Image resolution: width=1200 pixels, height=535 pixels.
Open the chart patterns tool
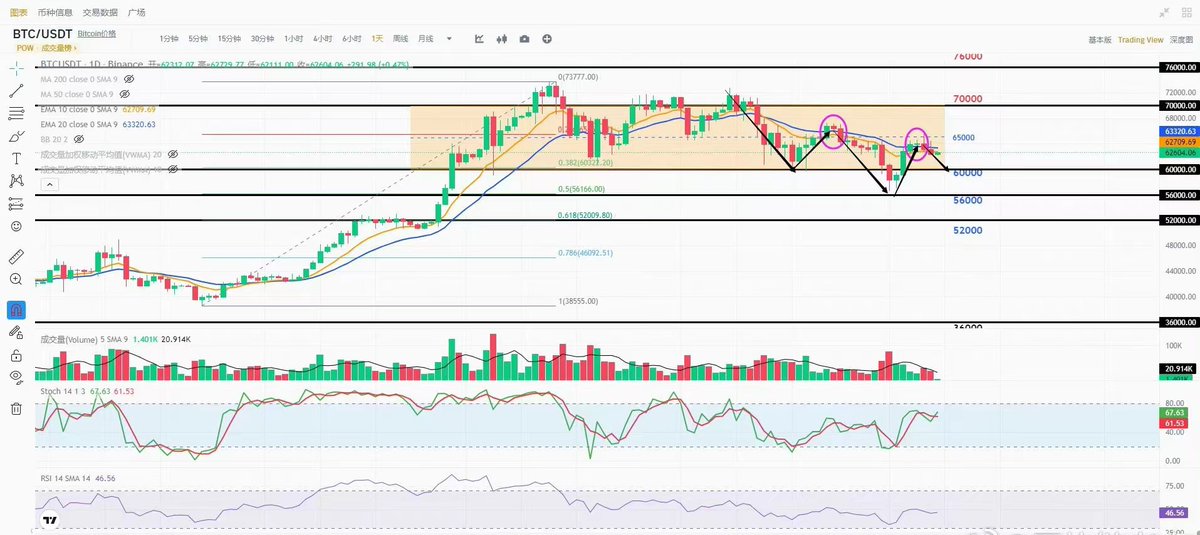pos(16,181)
